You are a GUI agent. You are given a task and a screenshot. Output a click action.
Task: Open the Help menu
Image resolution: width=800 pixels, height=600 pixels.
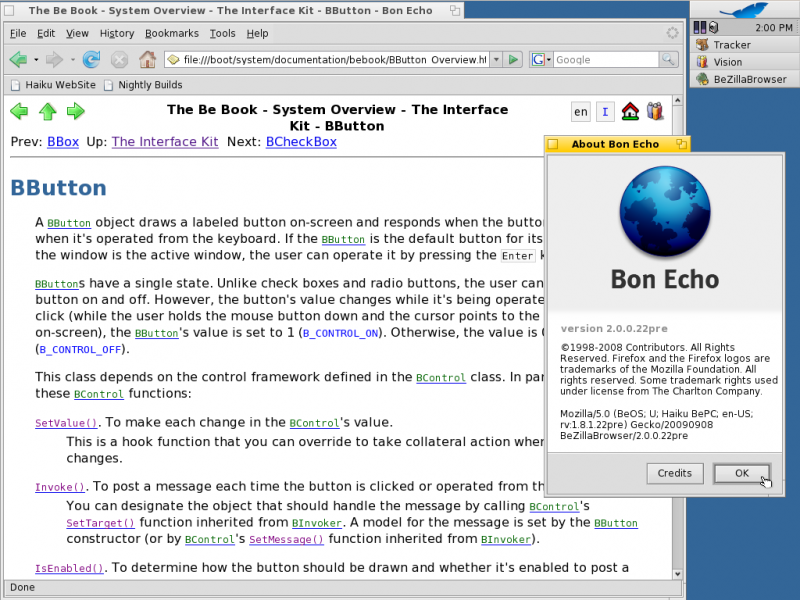click(257, 33)
